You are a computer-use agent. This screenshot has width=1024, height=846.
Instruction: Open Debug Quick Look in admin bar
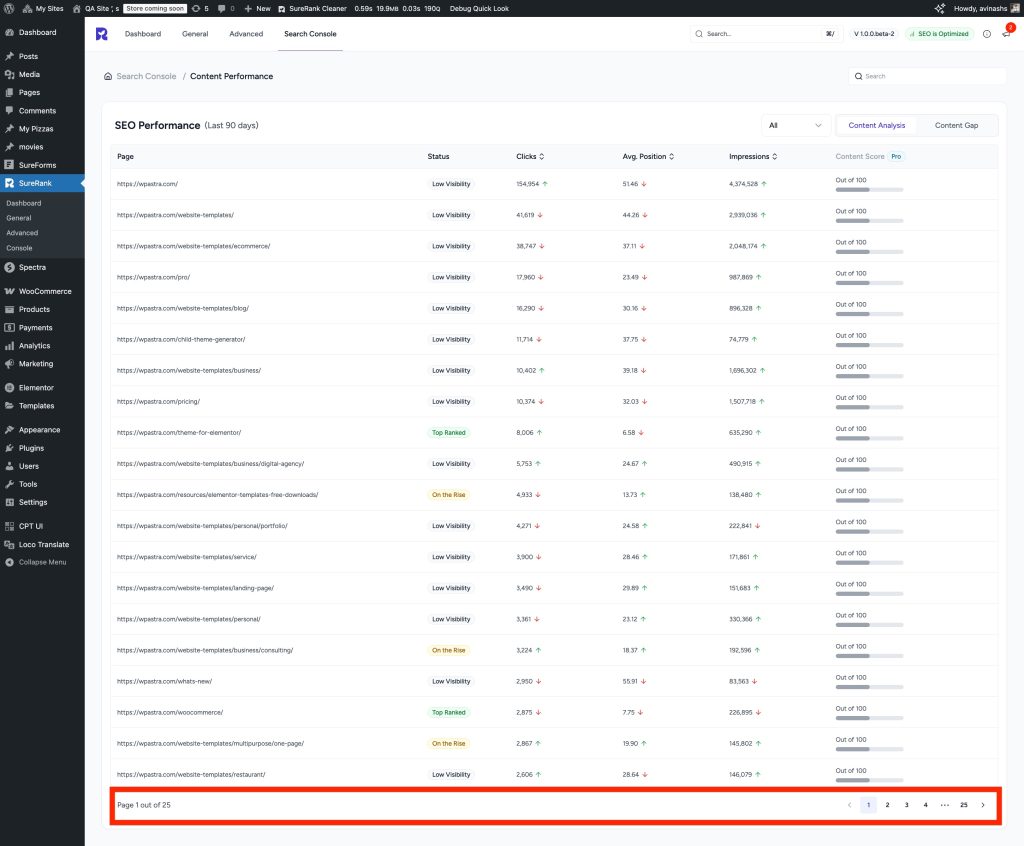tap(479, 8)
